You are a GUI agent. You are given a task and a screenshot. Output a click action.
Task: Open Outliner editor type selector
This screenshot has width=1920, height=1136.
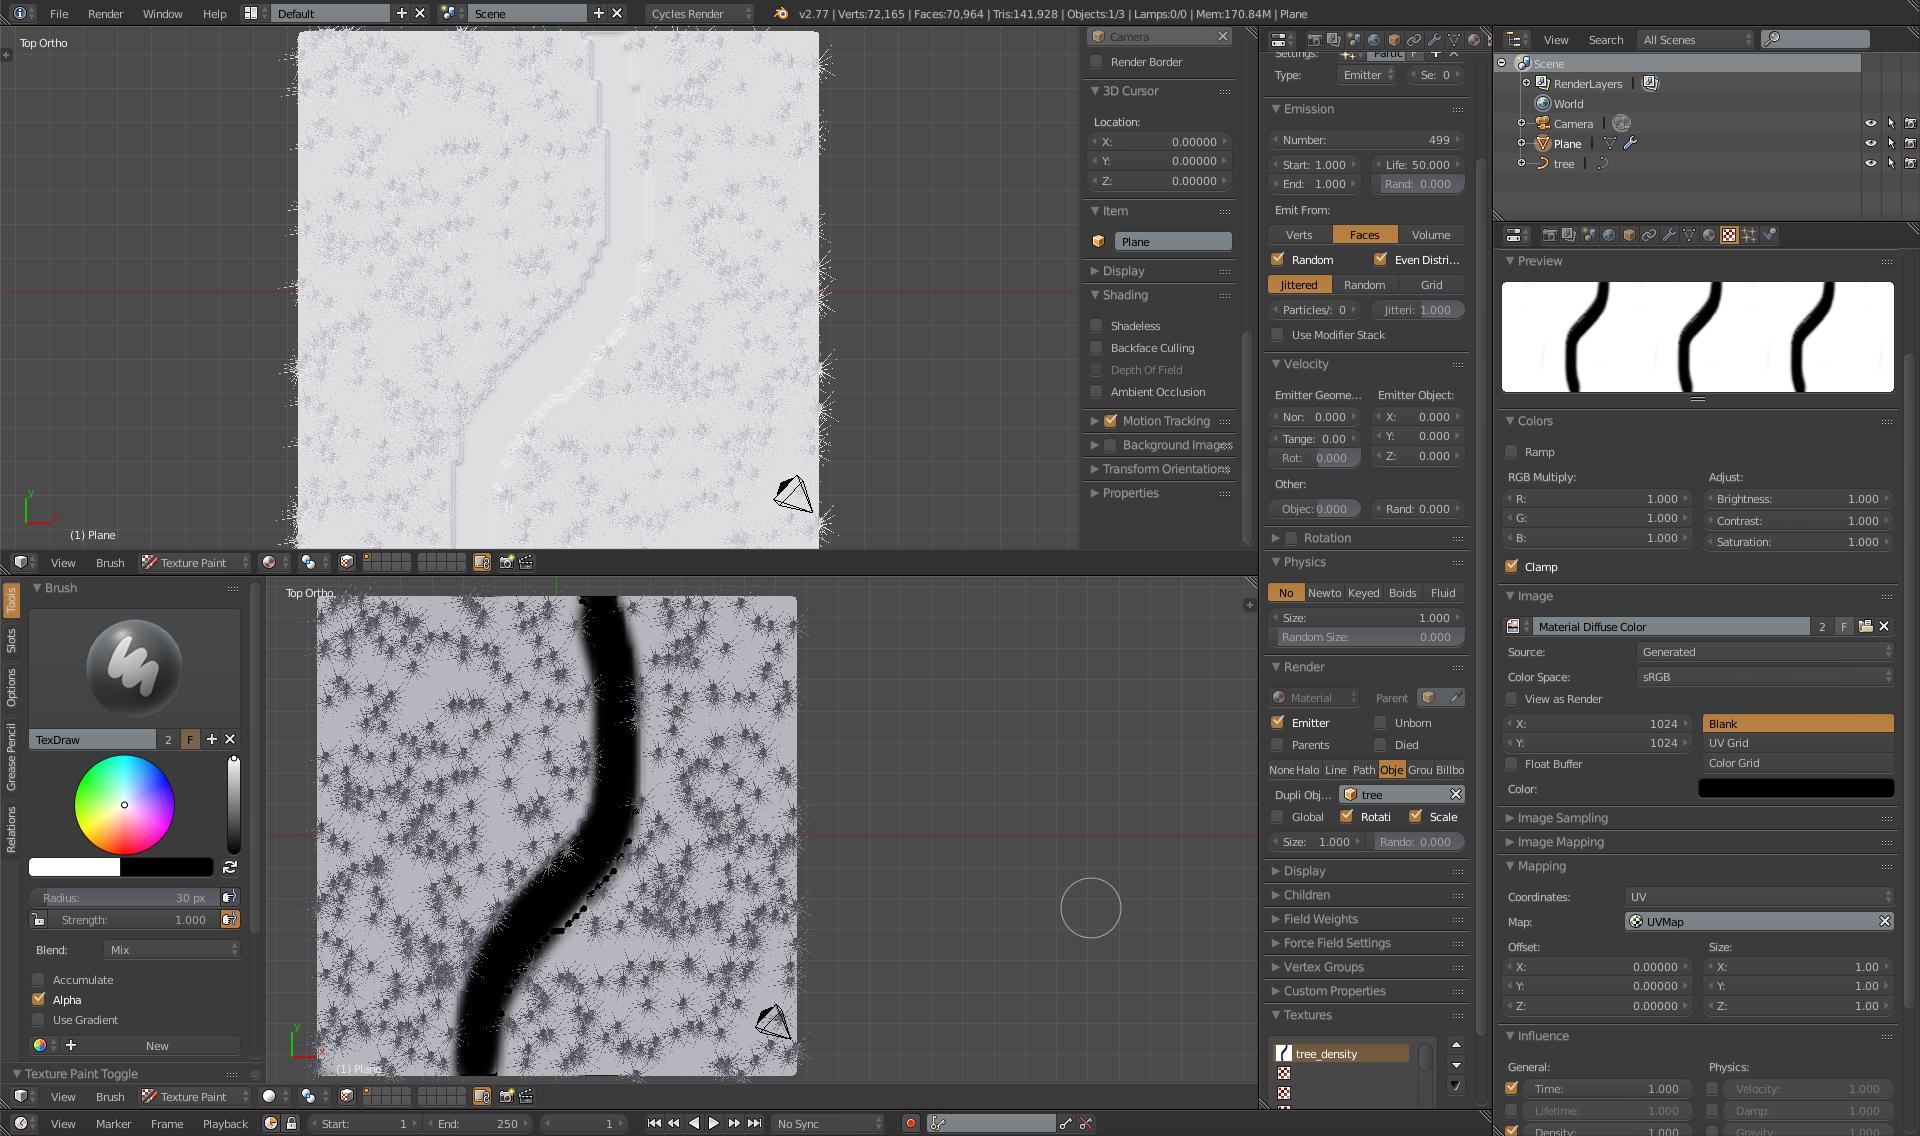(1517, 40)
